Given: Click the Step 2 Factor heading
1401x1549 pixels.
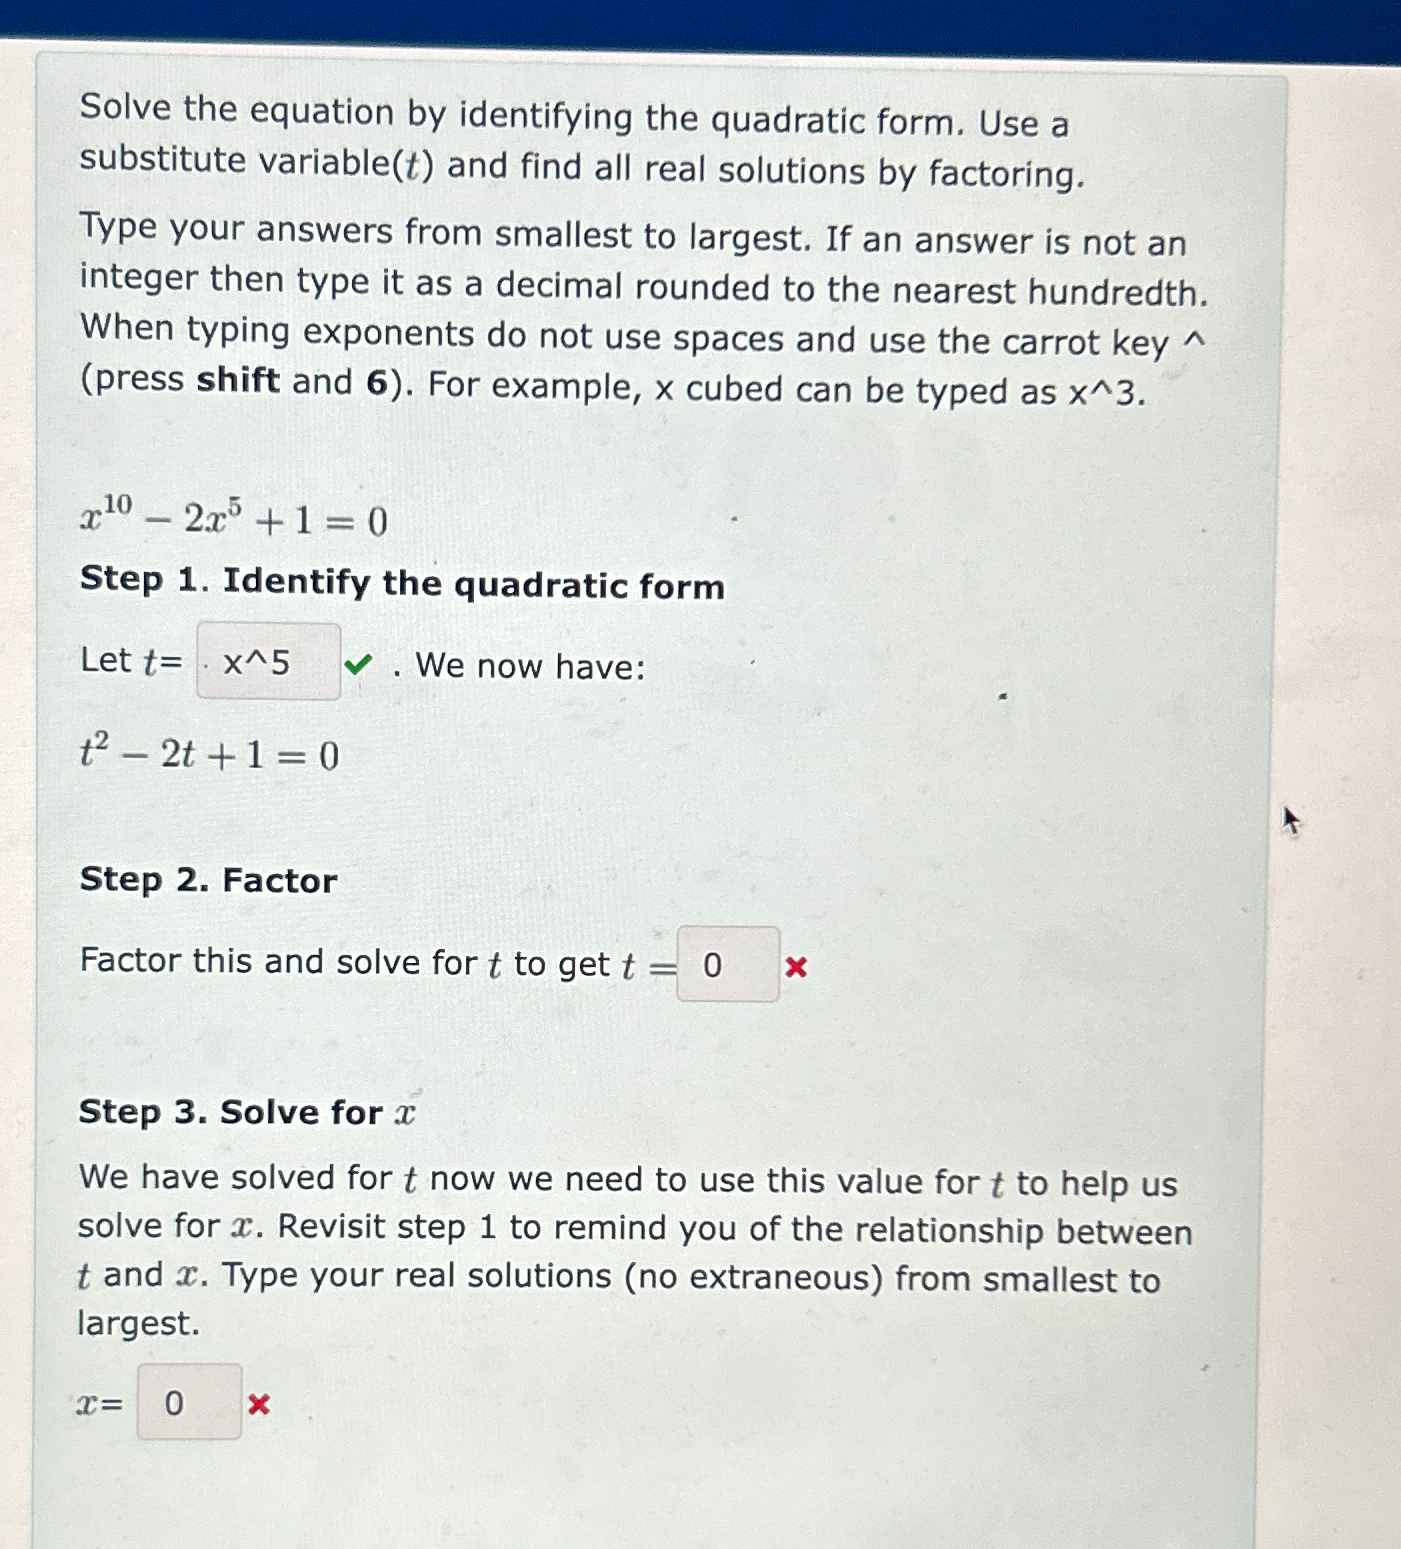Looking at the screenshot, I should pos(207,880).
